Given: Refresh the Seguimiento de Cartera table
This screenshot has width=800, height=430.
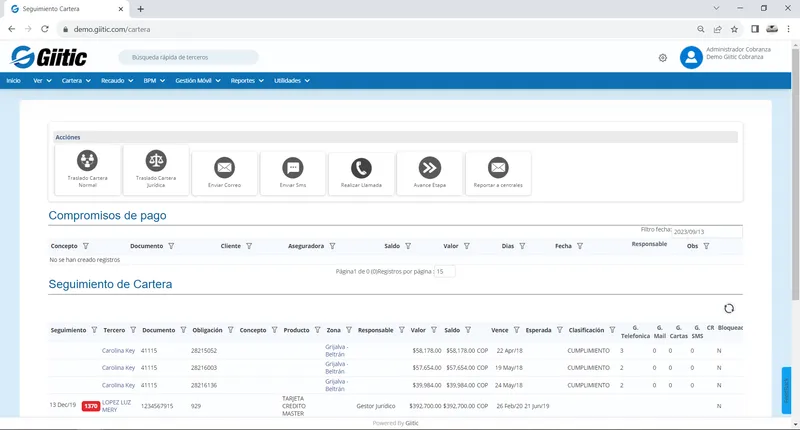Looking at the screenshot, I should coord(729,308).
